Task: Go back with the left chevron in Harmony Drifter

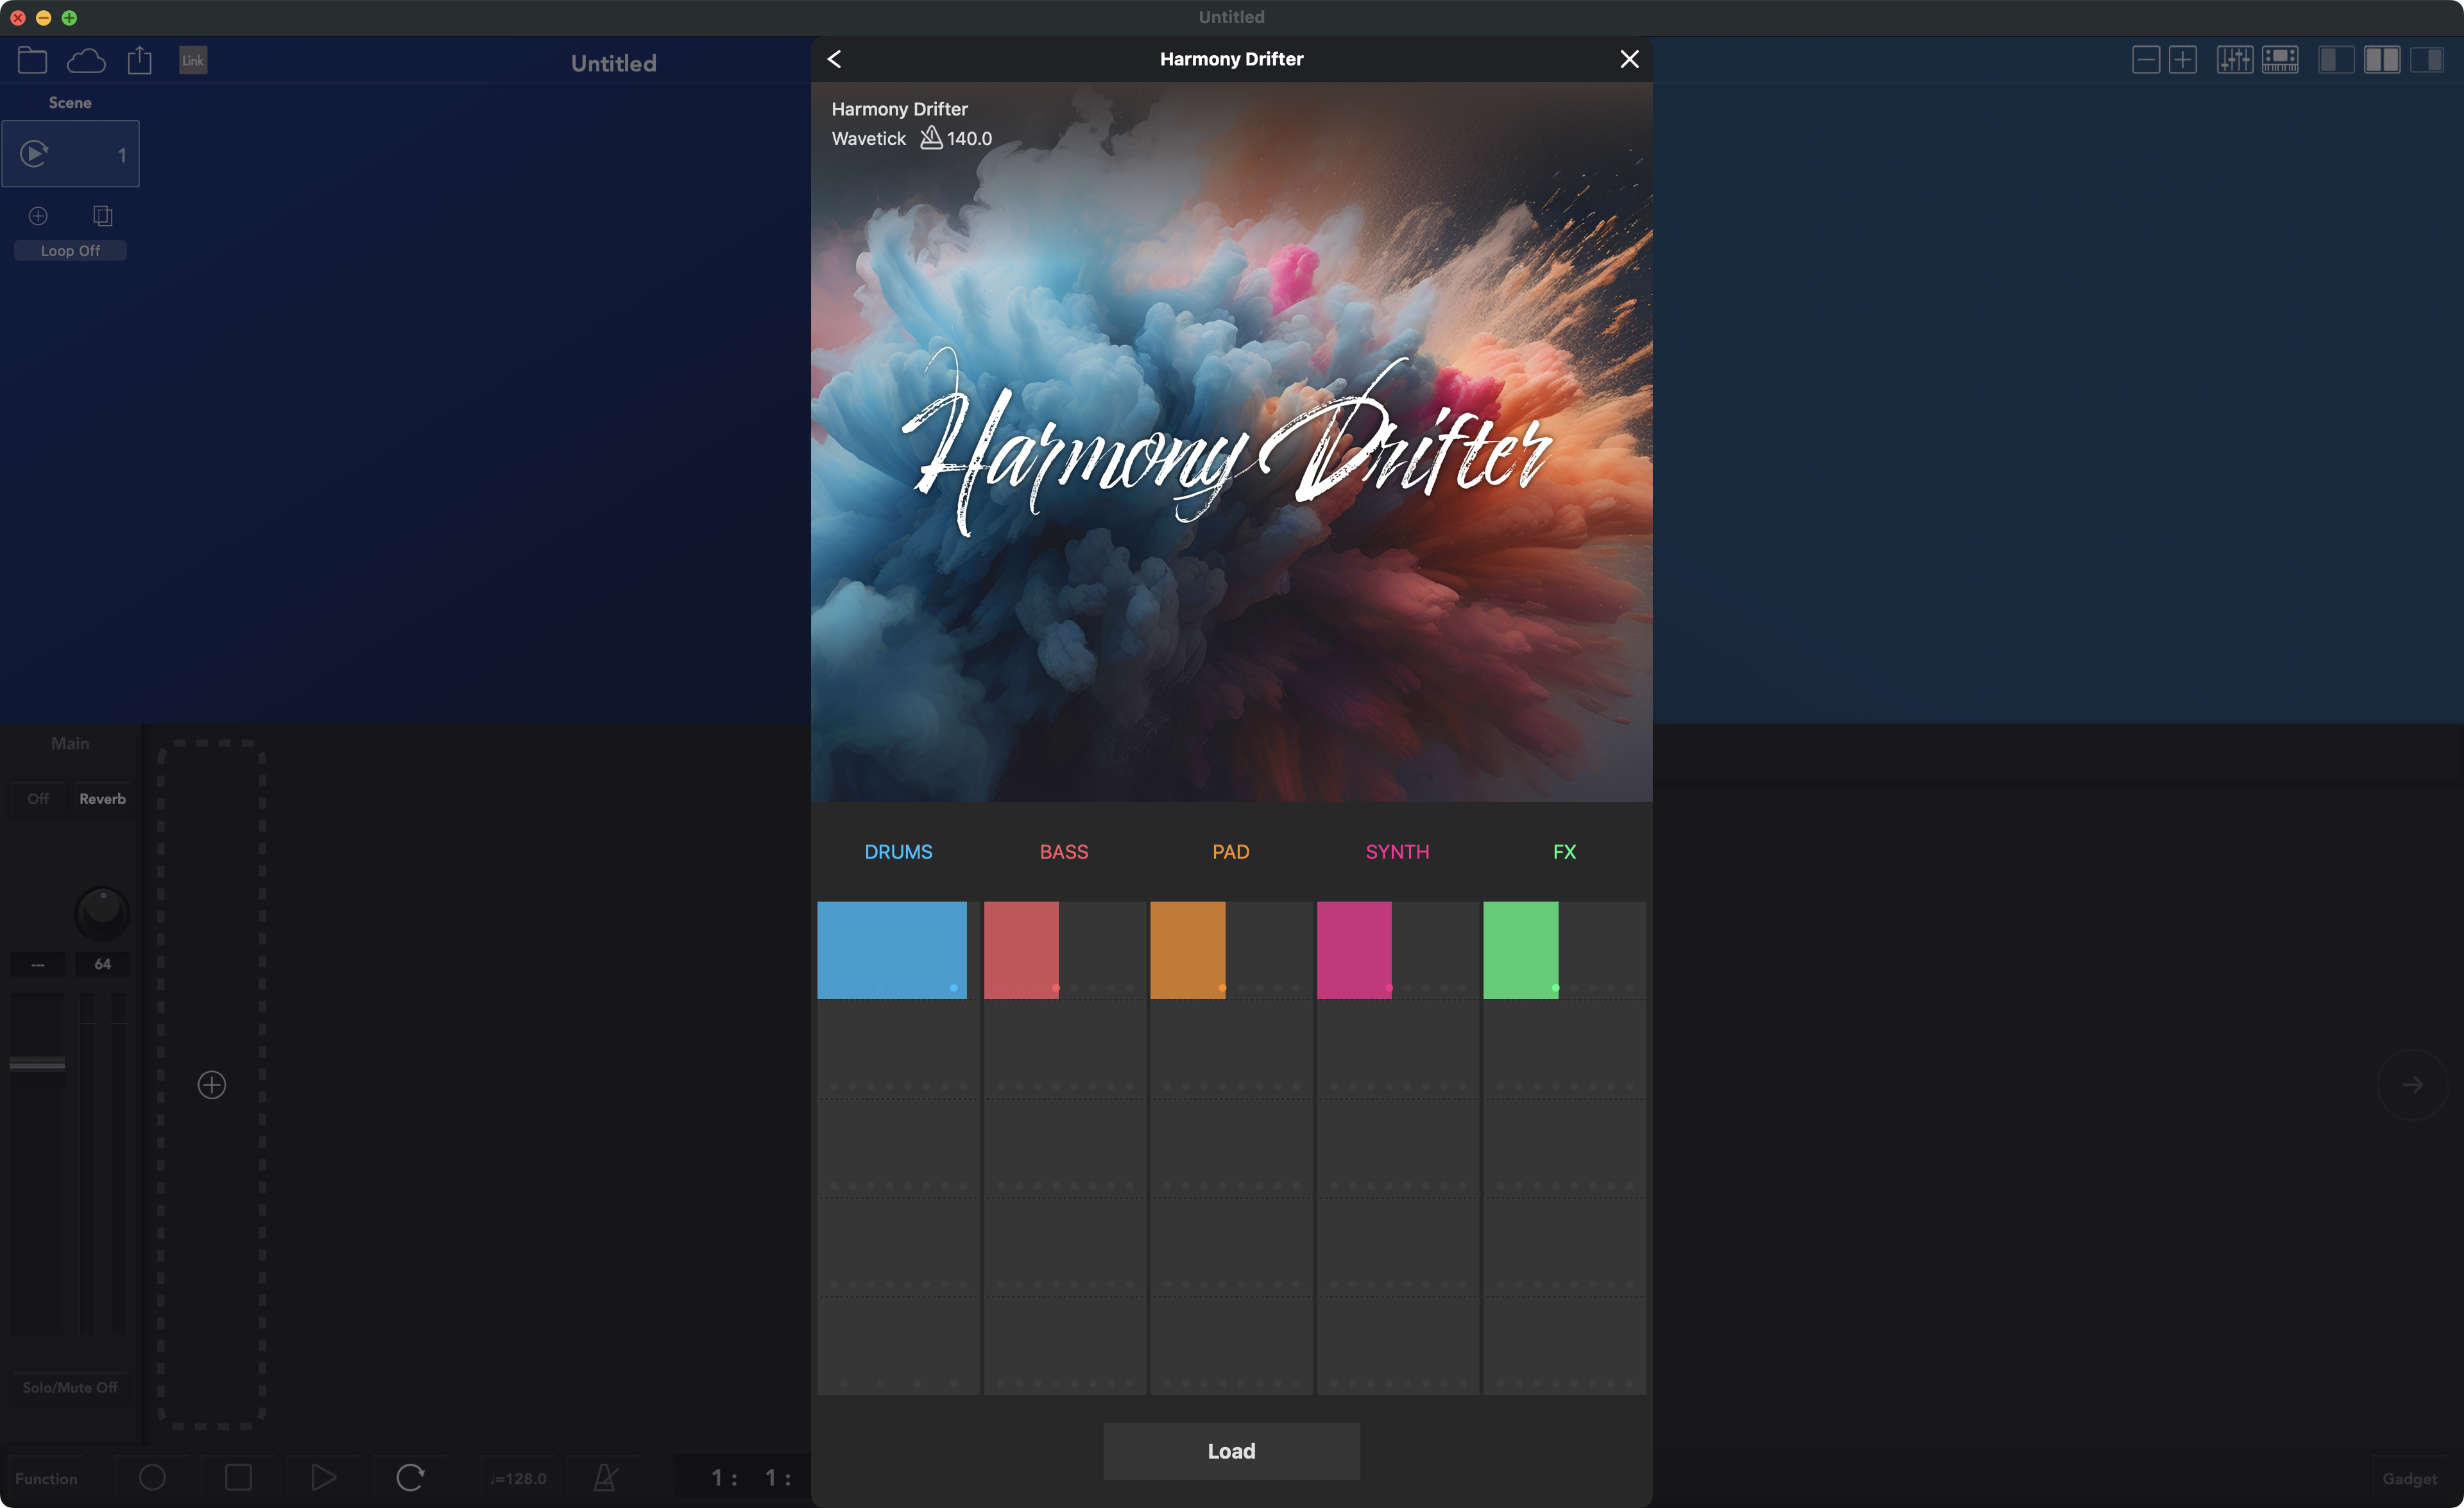Action: coord(834,59)
